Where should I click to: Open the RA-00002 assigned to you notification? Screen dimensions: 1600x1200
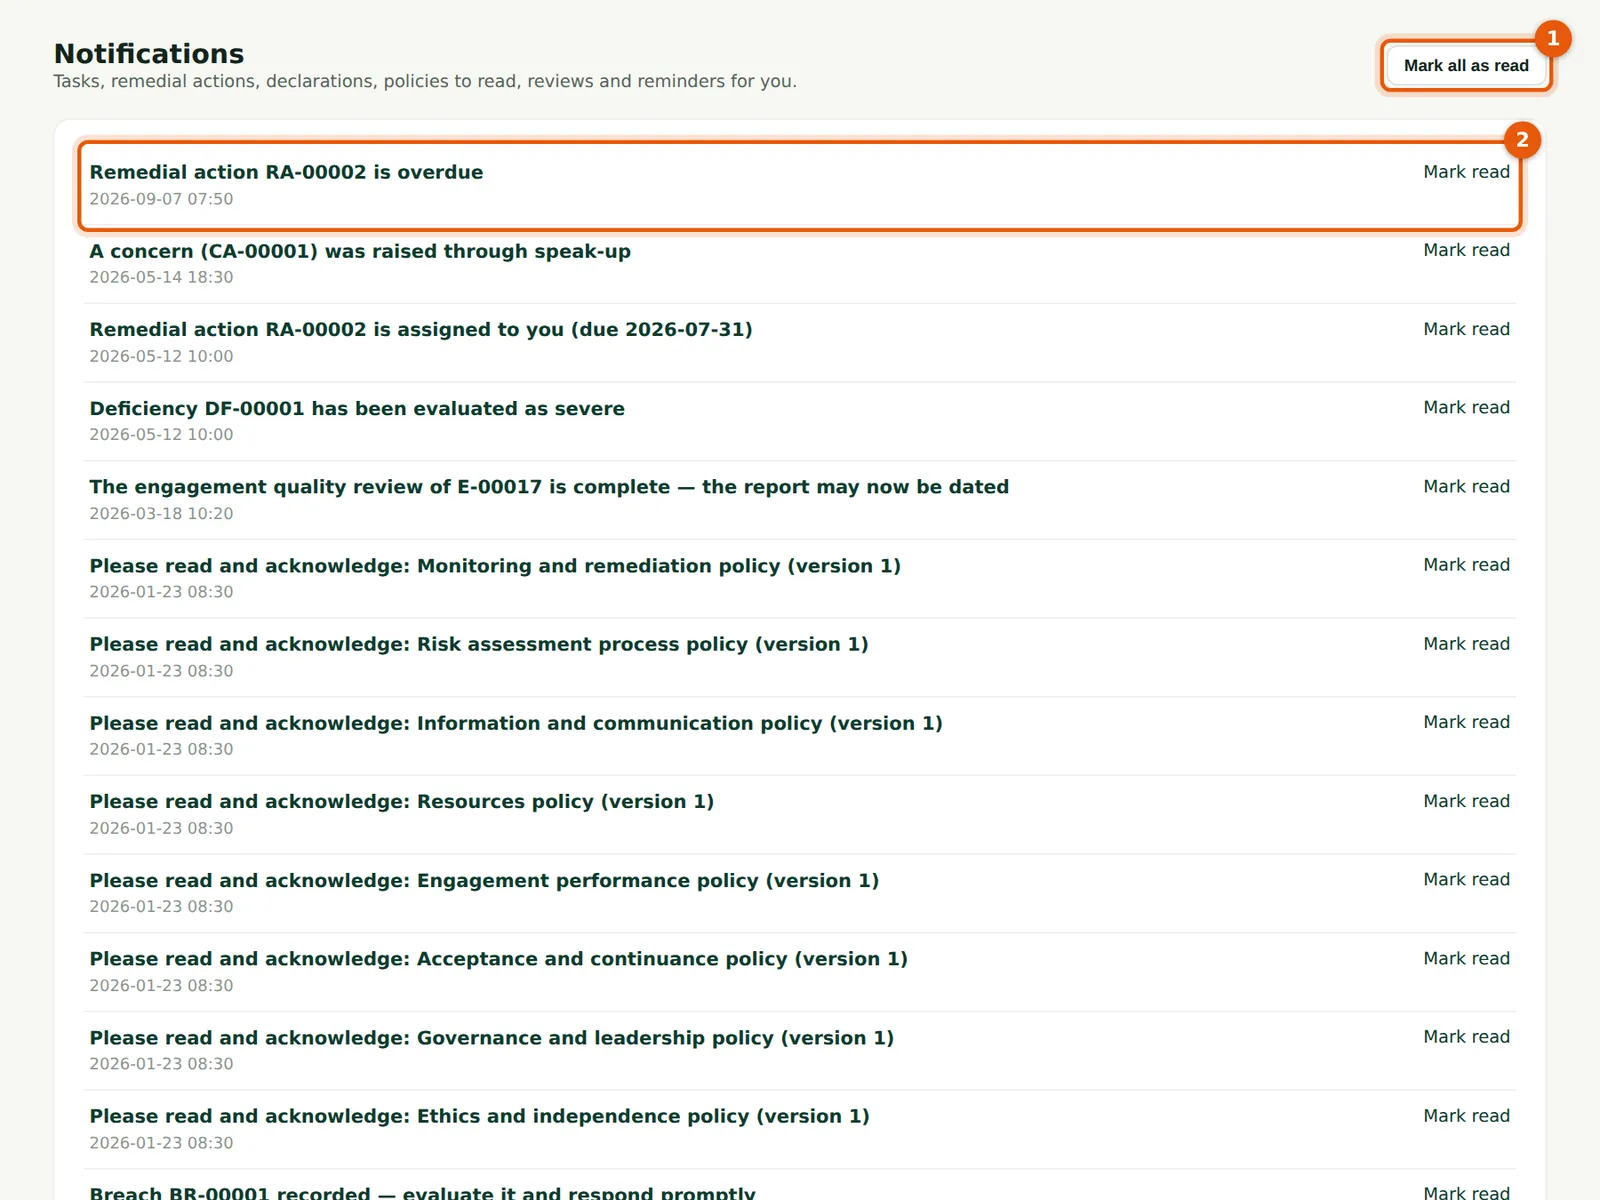pos(421,329)
